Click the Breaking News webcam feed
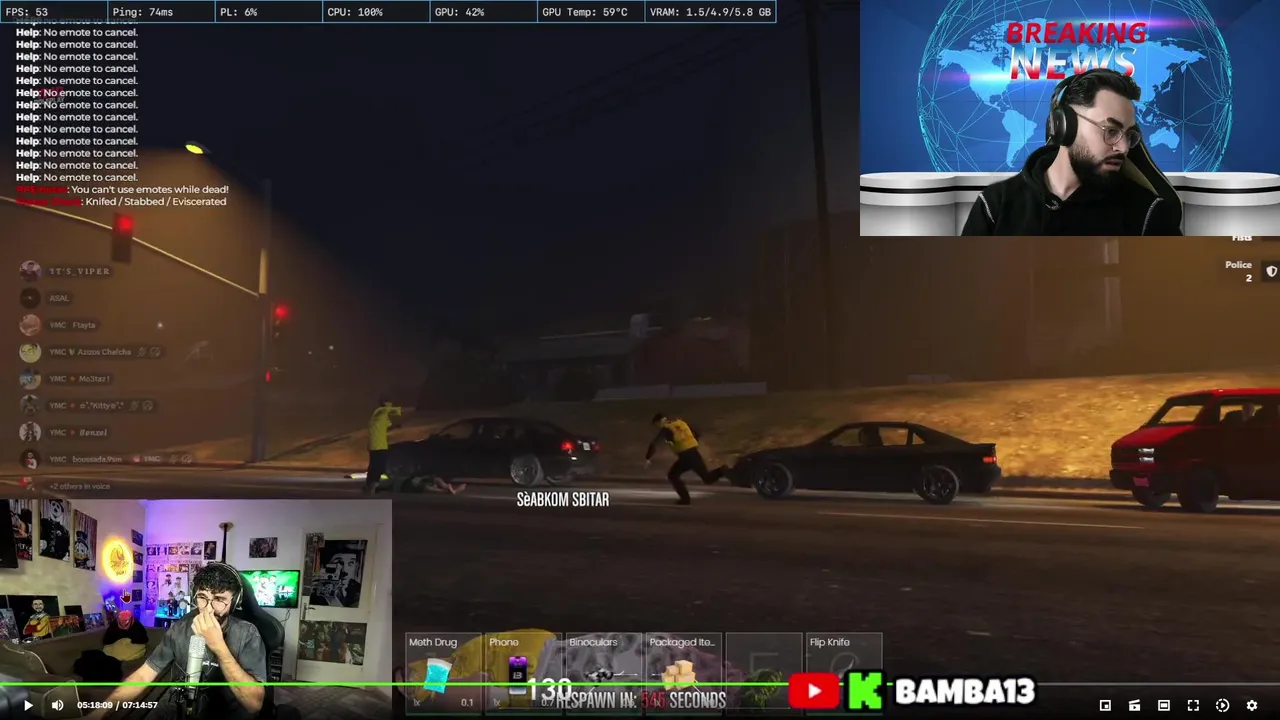Image resolution: width=1280 pixels, height=720 pixels. (1070, 118)
